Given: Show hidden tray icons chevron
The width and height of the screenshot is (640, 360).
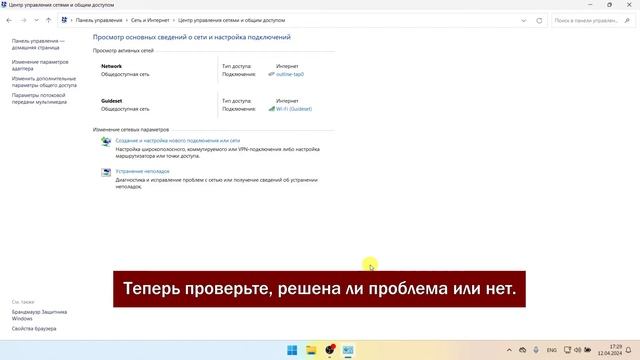Looking at the screenshot, I should pyautogui.click(x=509, y=350).
